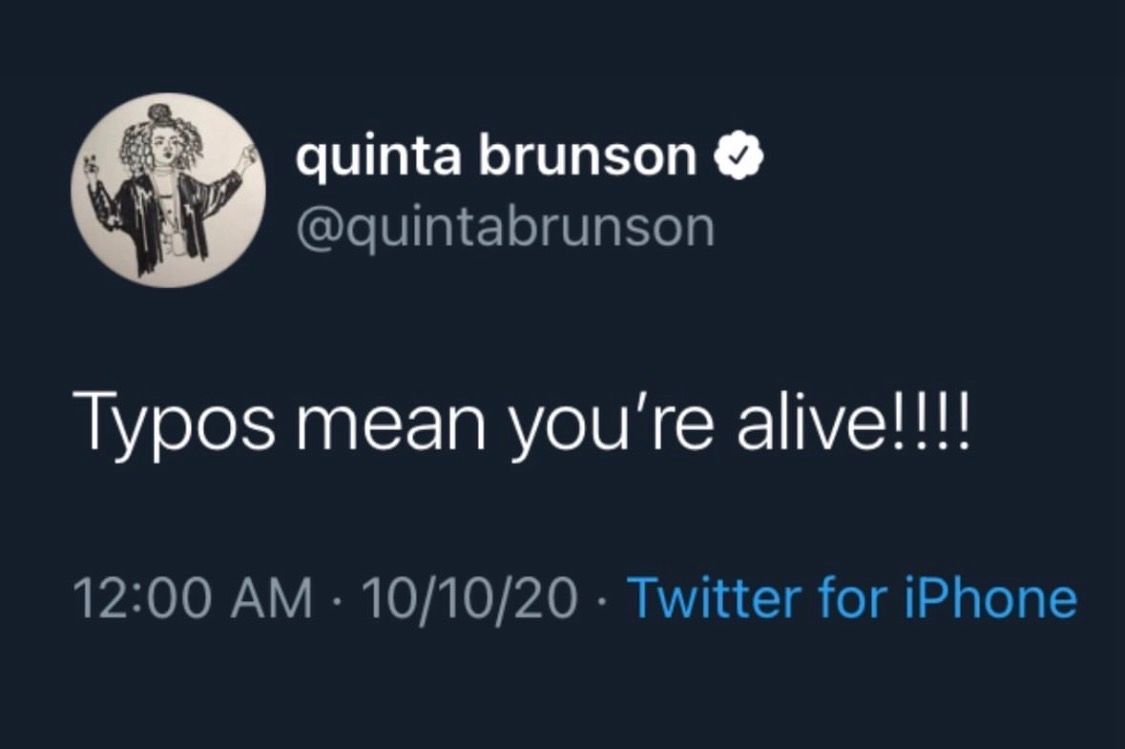Click the @quintabrunson handle

tap(505, 228)
